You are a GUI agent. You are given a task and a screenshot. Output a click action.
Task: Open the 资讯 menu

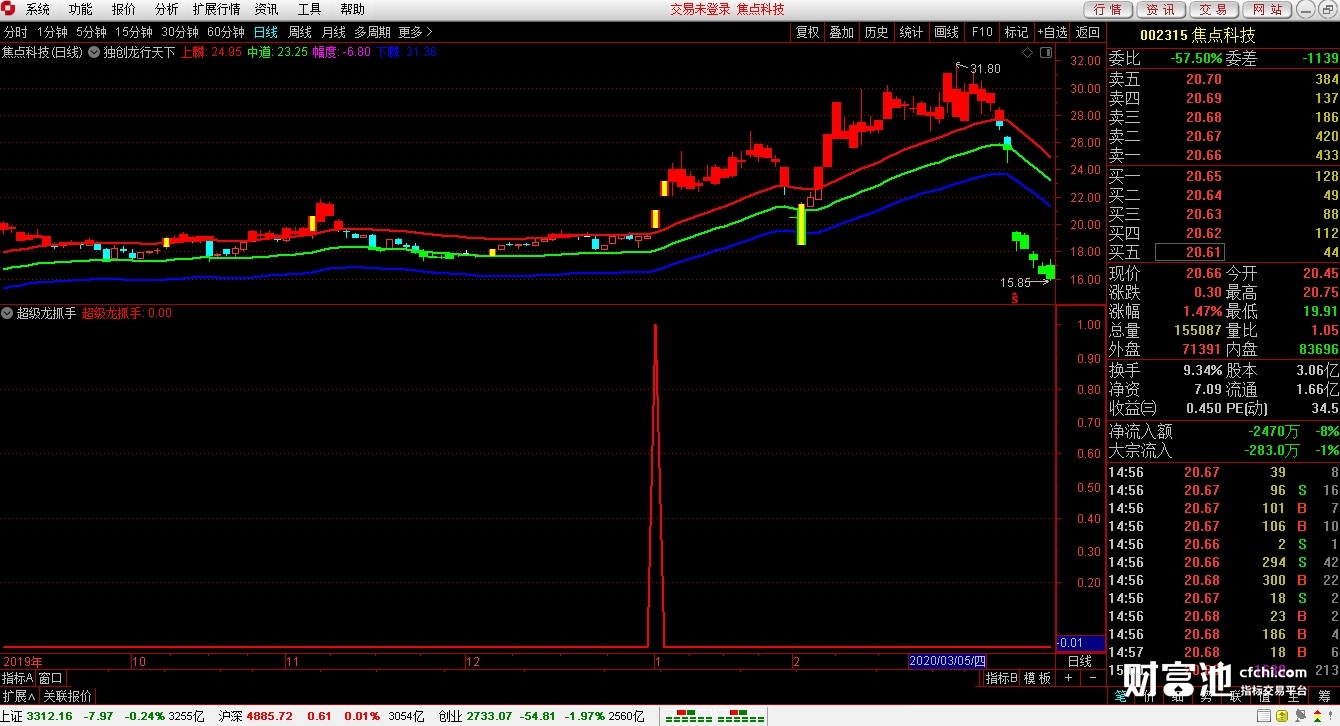tap(266, 9)
